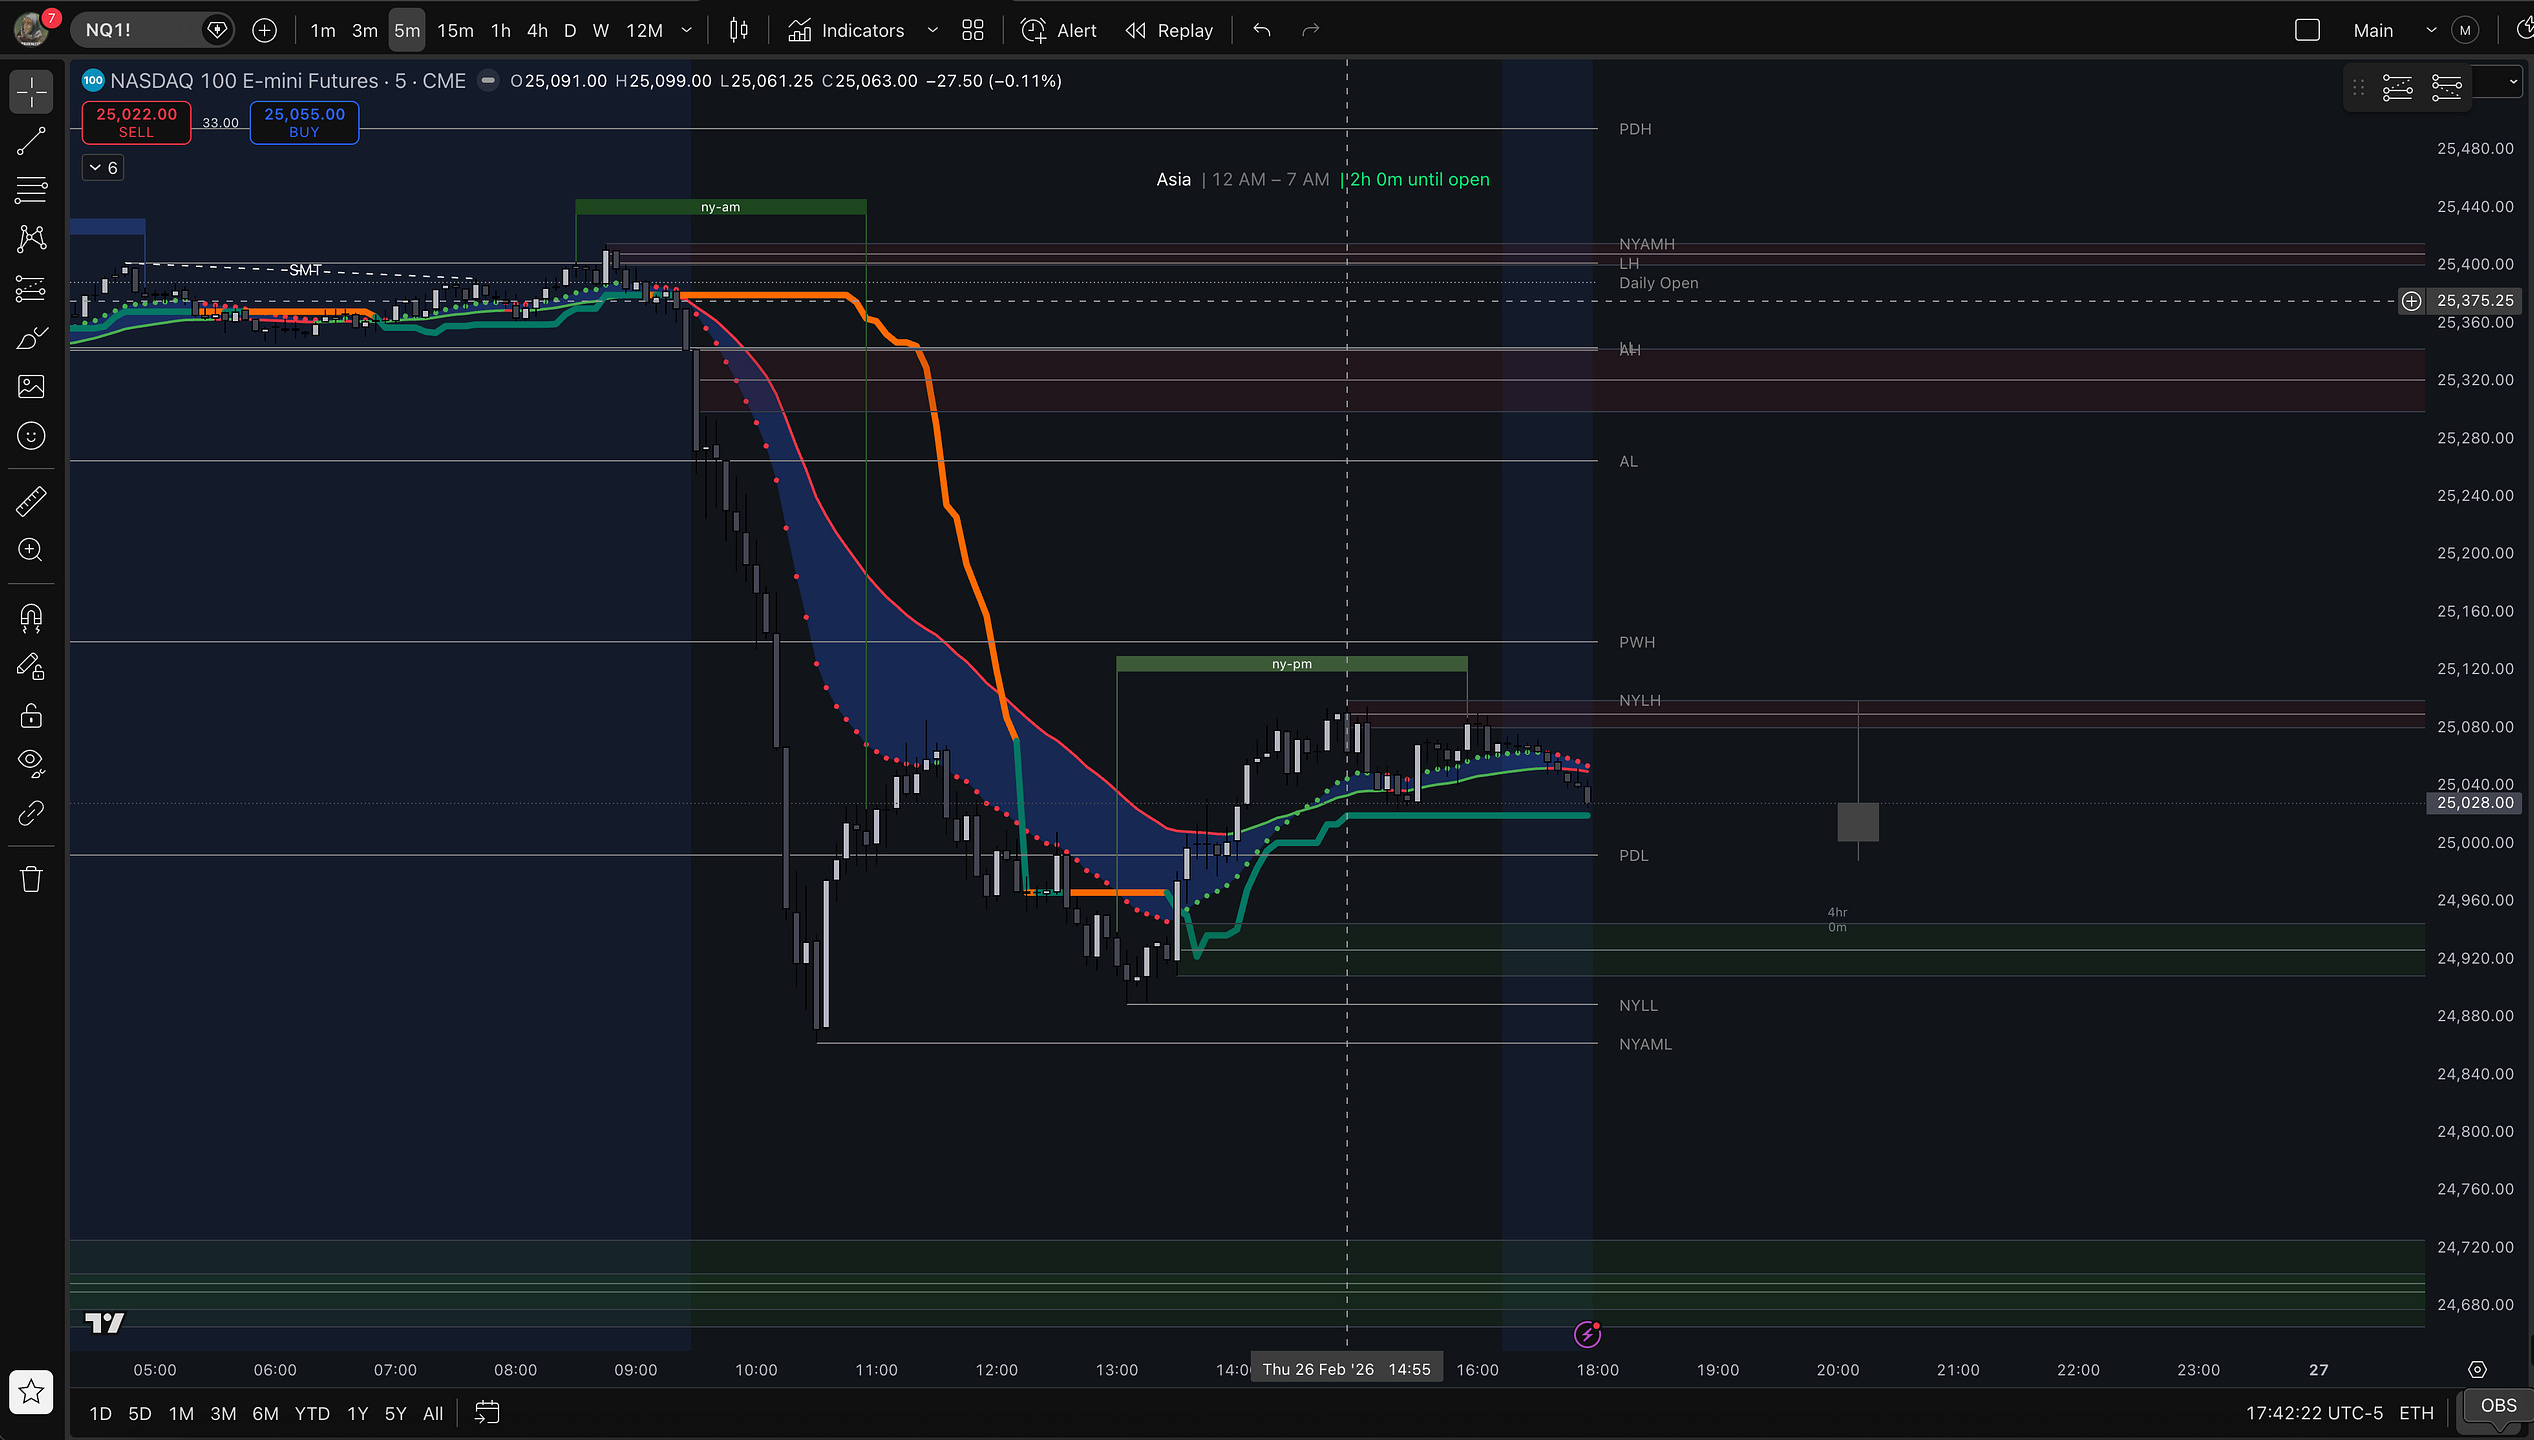Select the ruler measure tool
This screenshot has height=1440, width=2534.
tap(31, 501)
